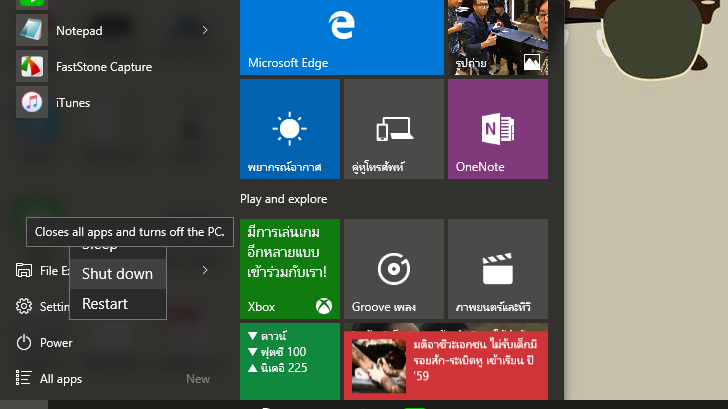Click the Start button on taskbar

tap(24, 405)
